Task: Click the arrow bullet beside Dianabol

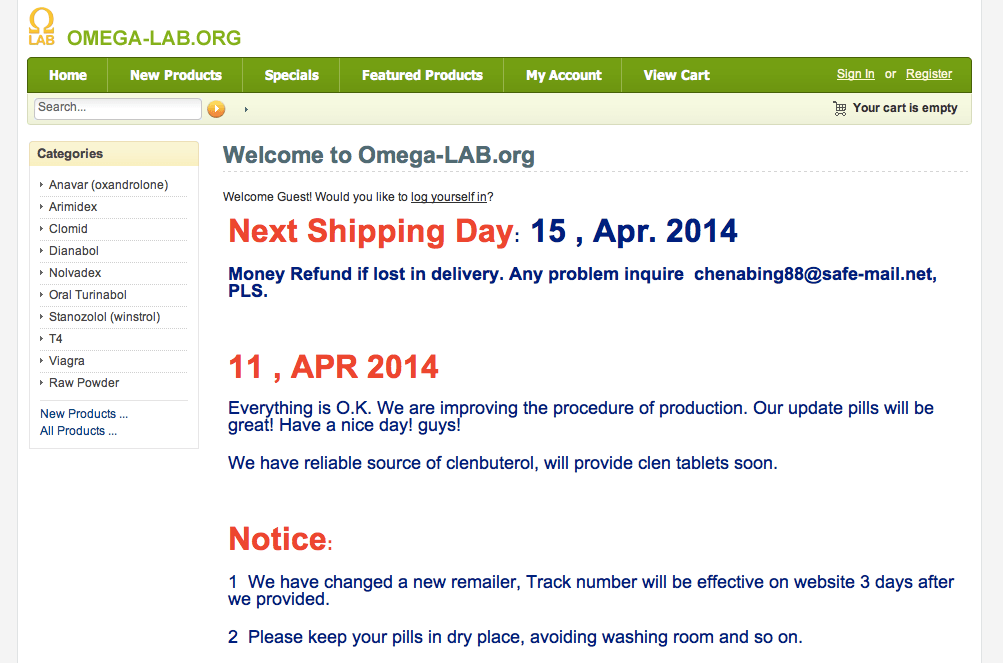Action: tap(42, 251)
